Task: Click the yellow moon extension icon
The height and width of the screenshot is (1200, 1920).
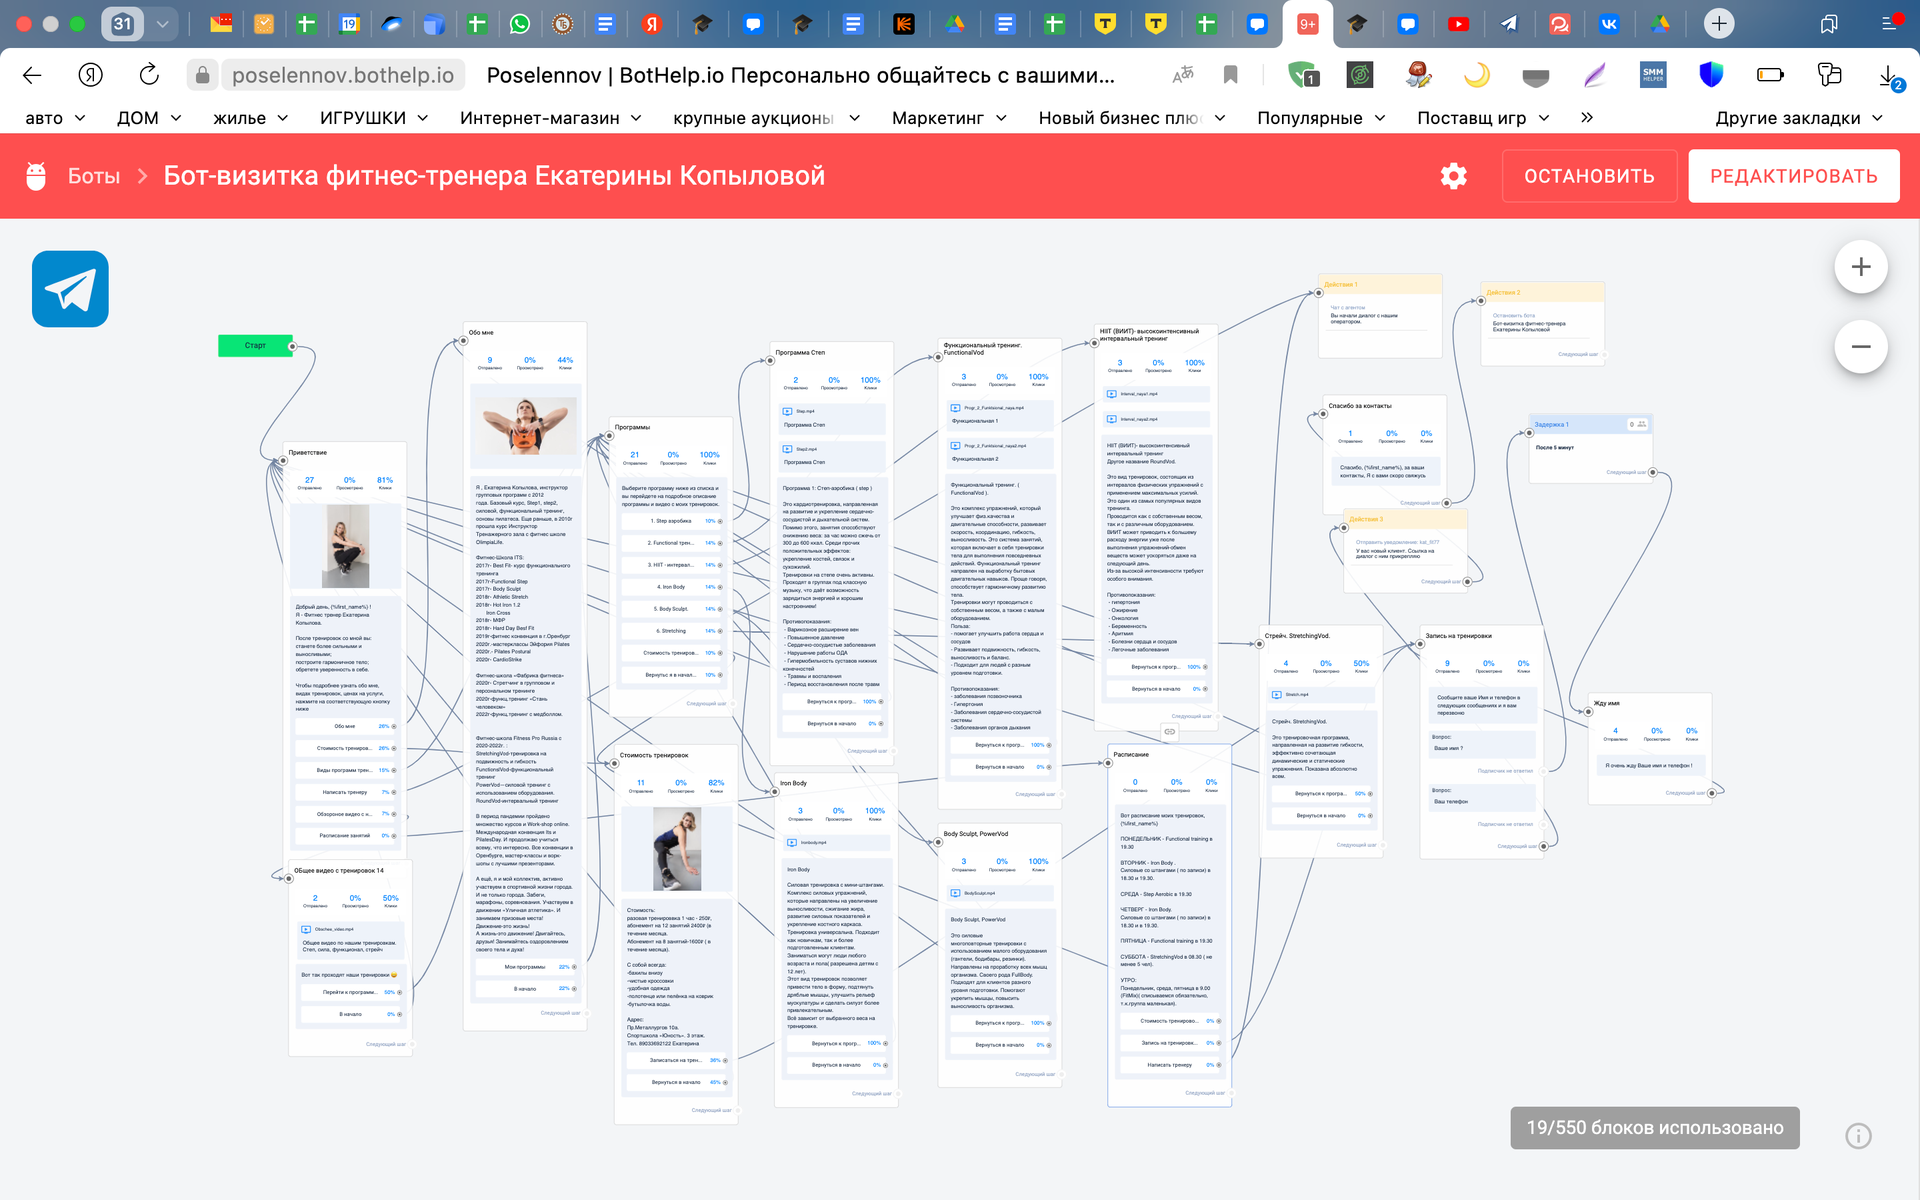Action: [1477, 75]
